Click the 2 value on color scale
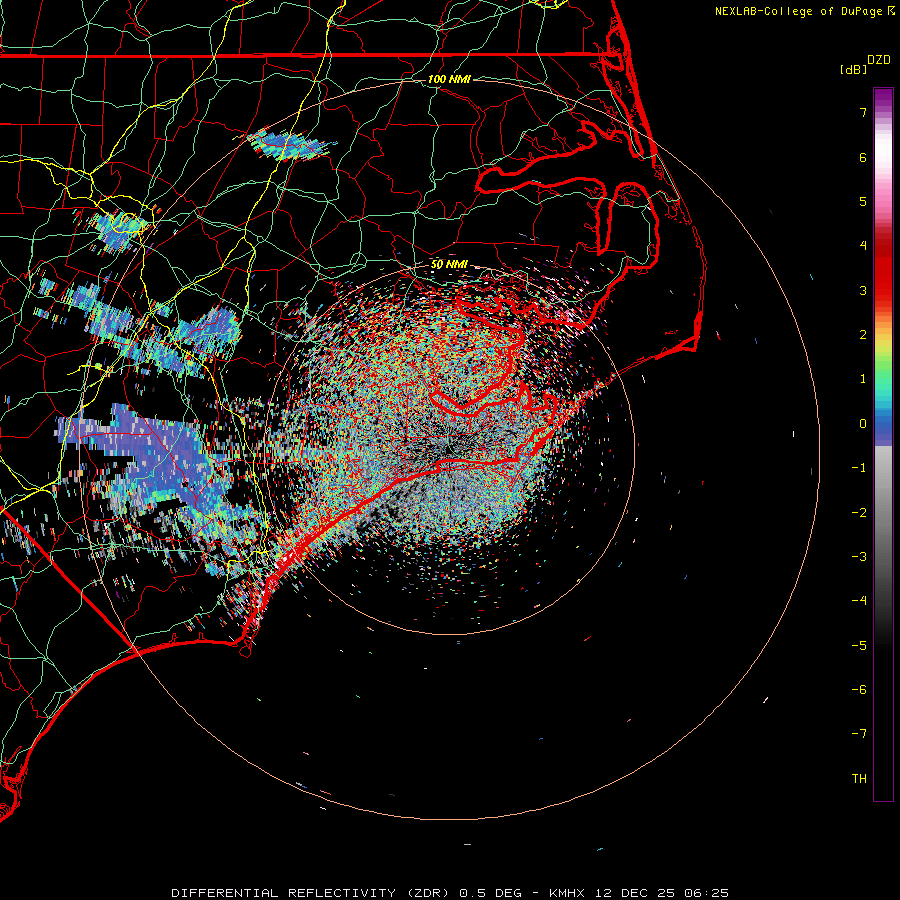Viewport: 900px width, 900px height. coord(863,335)
